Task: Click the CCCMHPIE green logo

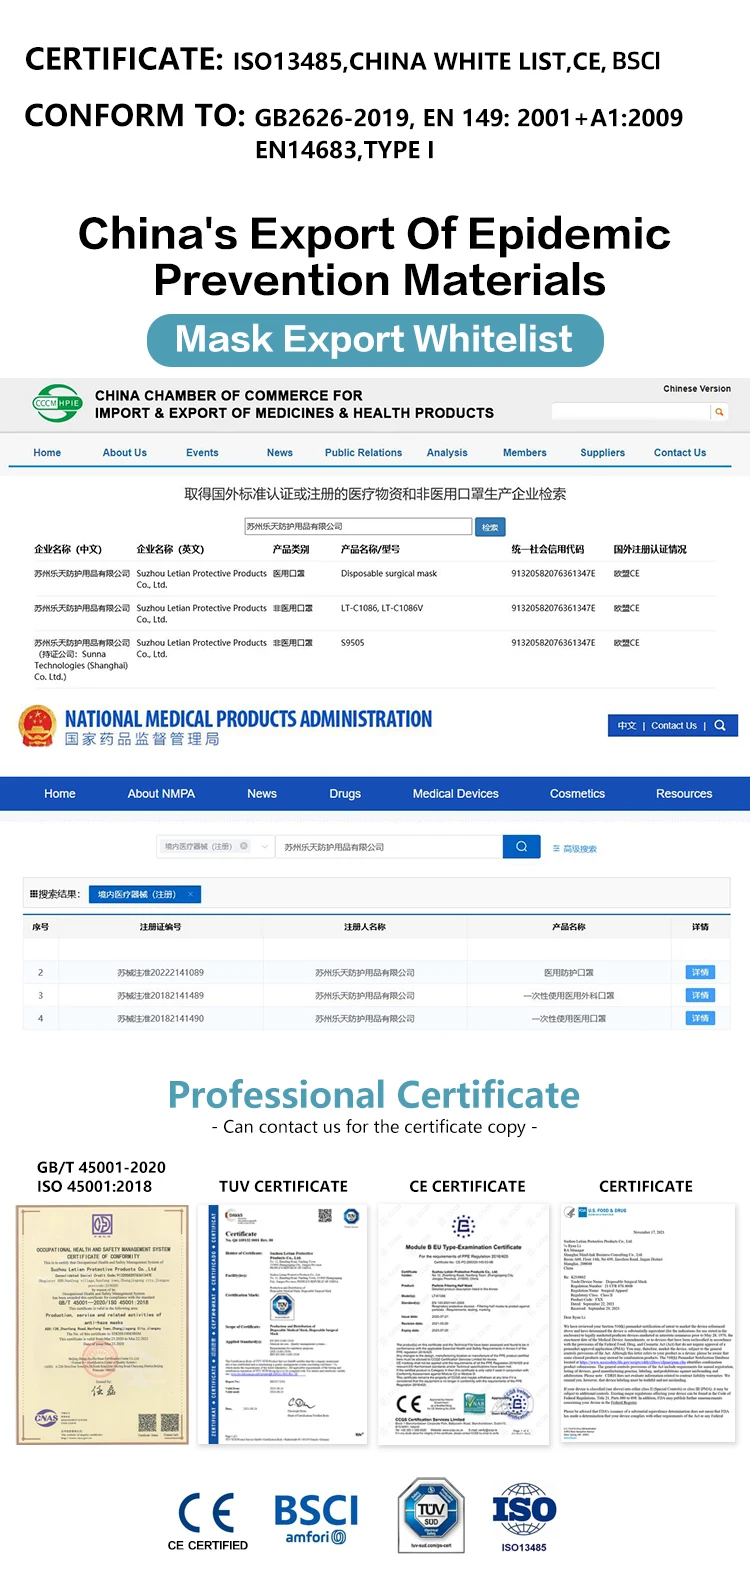Action: coord(57,404)
